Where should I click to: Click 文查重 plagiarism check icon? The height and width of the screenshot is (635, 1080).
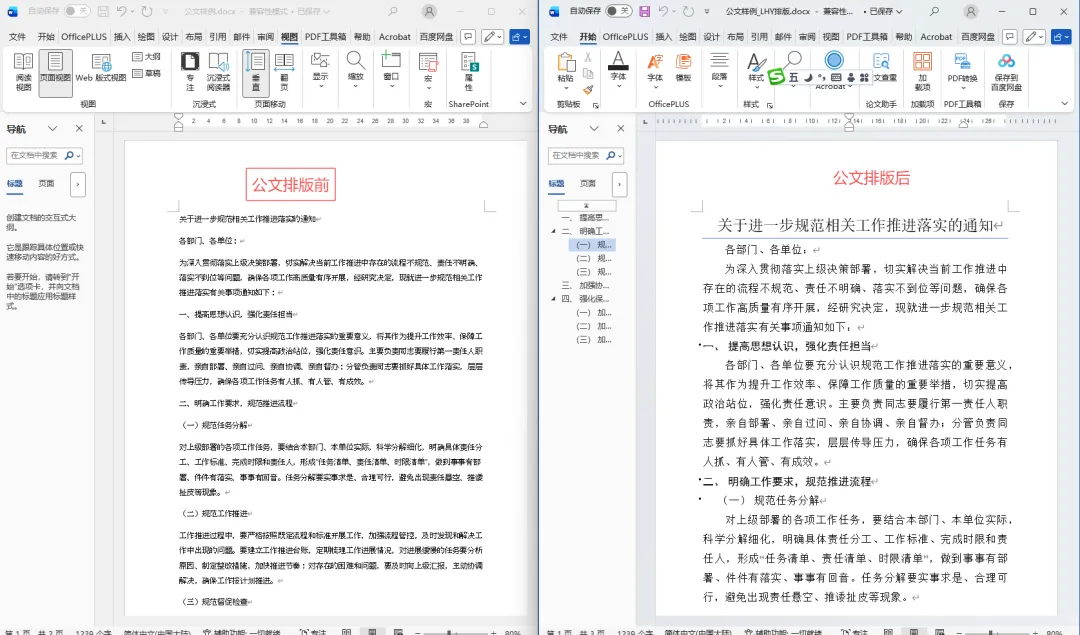884,67
